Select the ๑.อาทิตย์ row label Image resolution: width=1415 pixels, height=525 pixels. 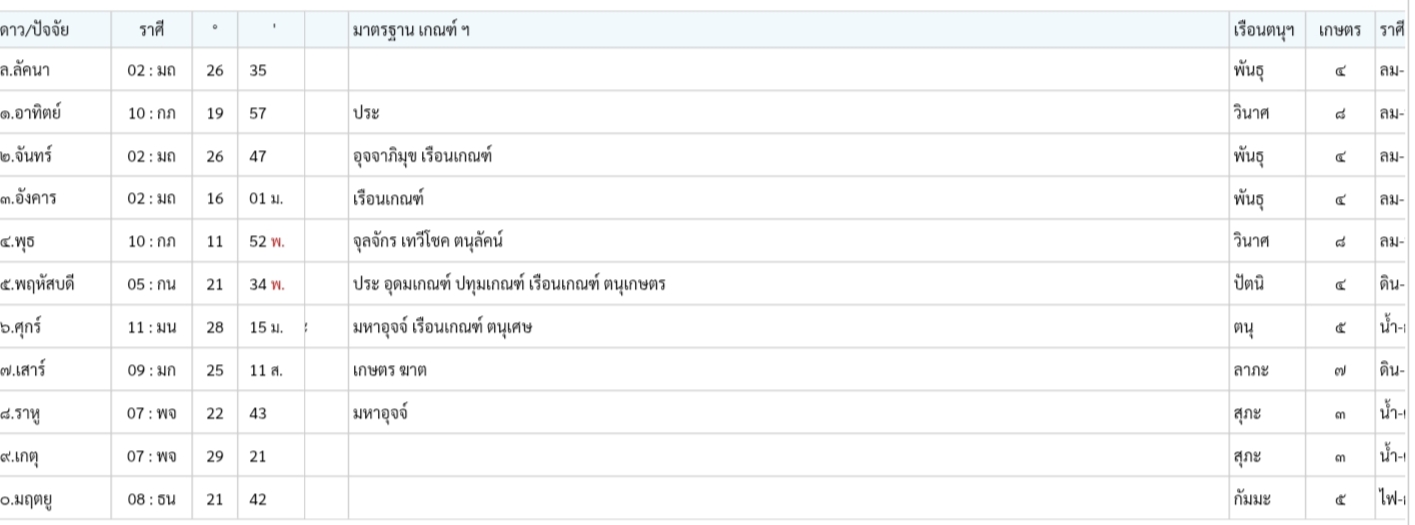coord(30,113)
